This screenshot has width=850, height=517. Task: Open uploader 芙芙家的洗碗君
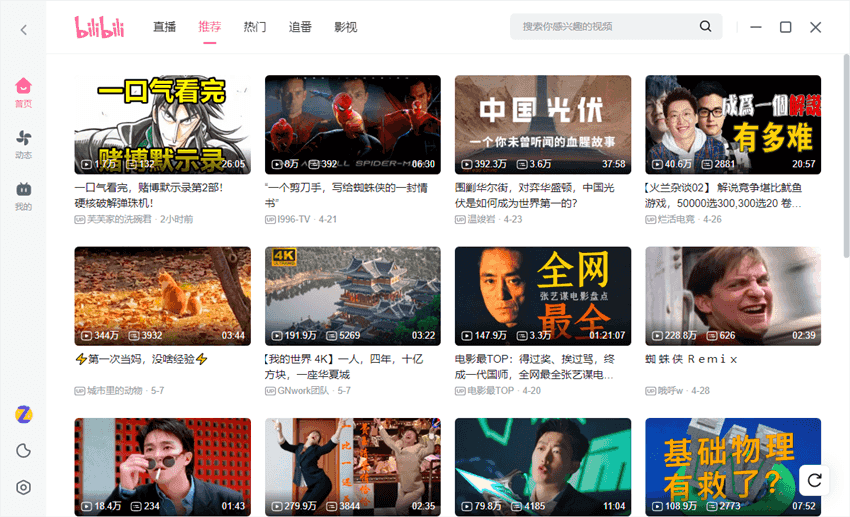pos(119,219)
